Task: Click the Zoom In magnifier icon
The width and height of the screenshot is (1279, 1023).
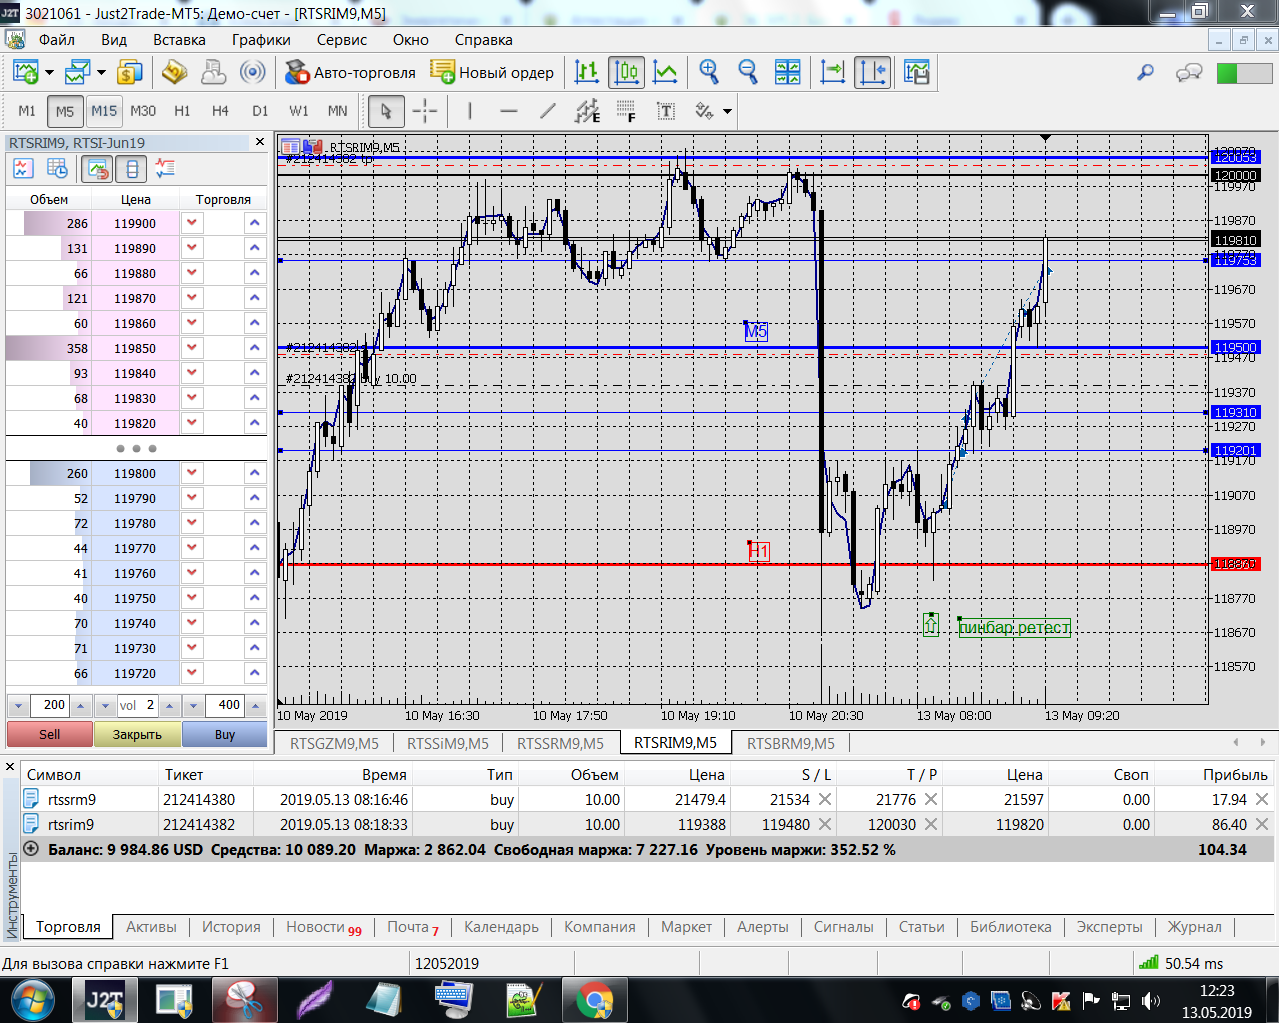Action: [709, 72]
